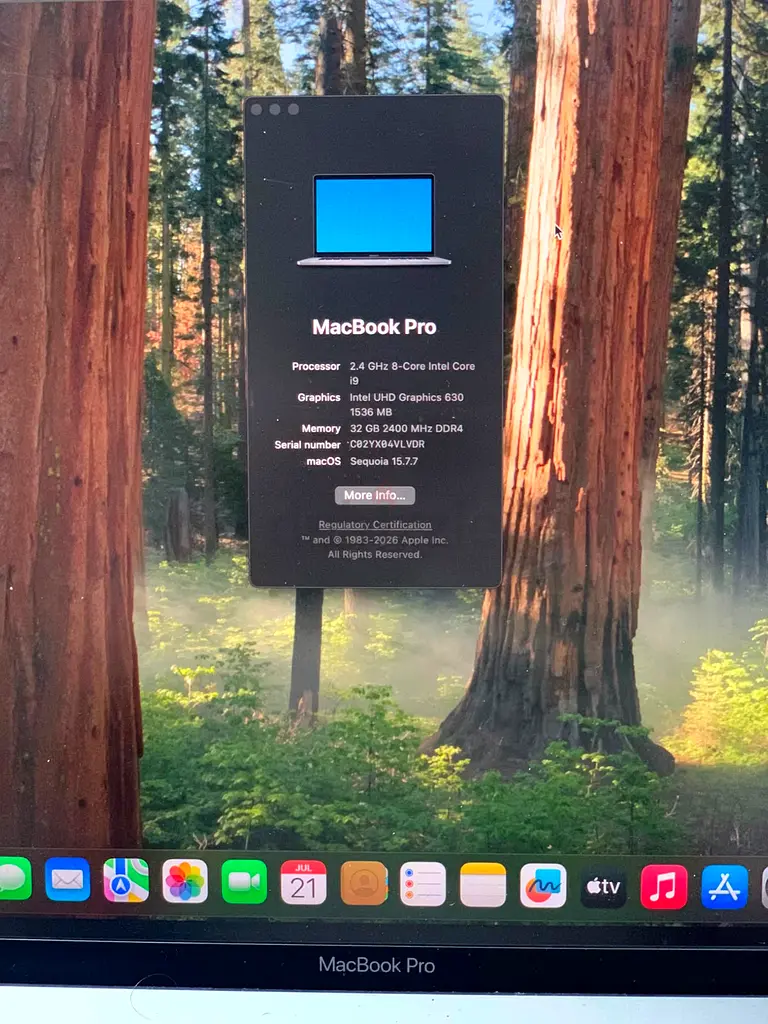Click the 2.4 GHz 8-Core Intel Core text
The height and width of the screenshot is (1024, 768).
click(x=412, y=366)
